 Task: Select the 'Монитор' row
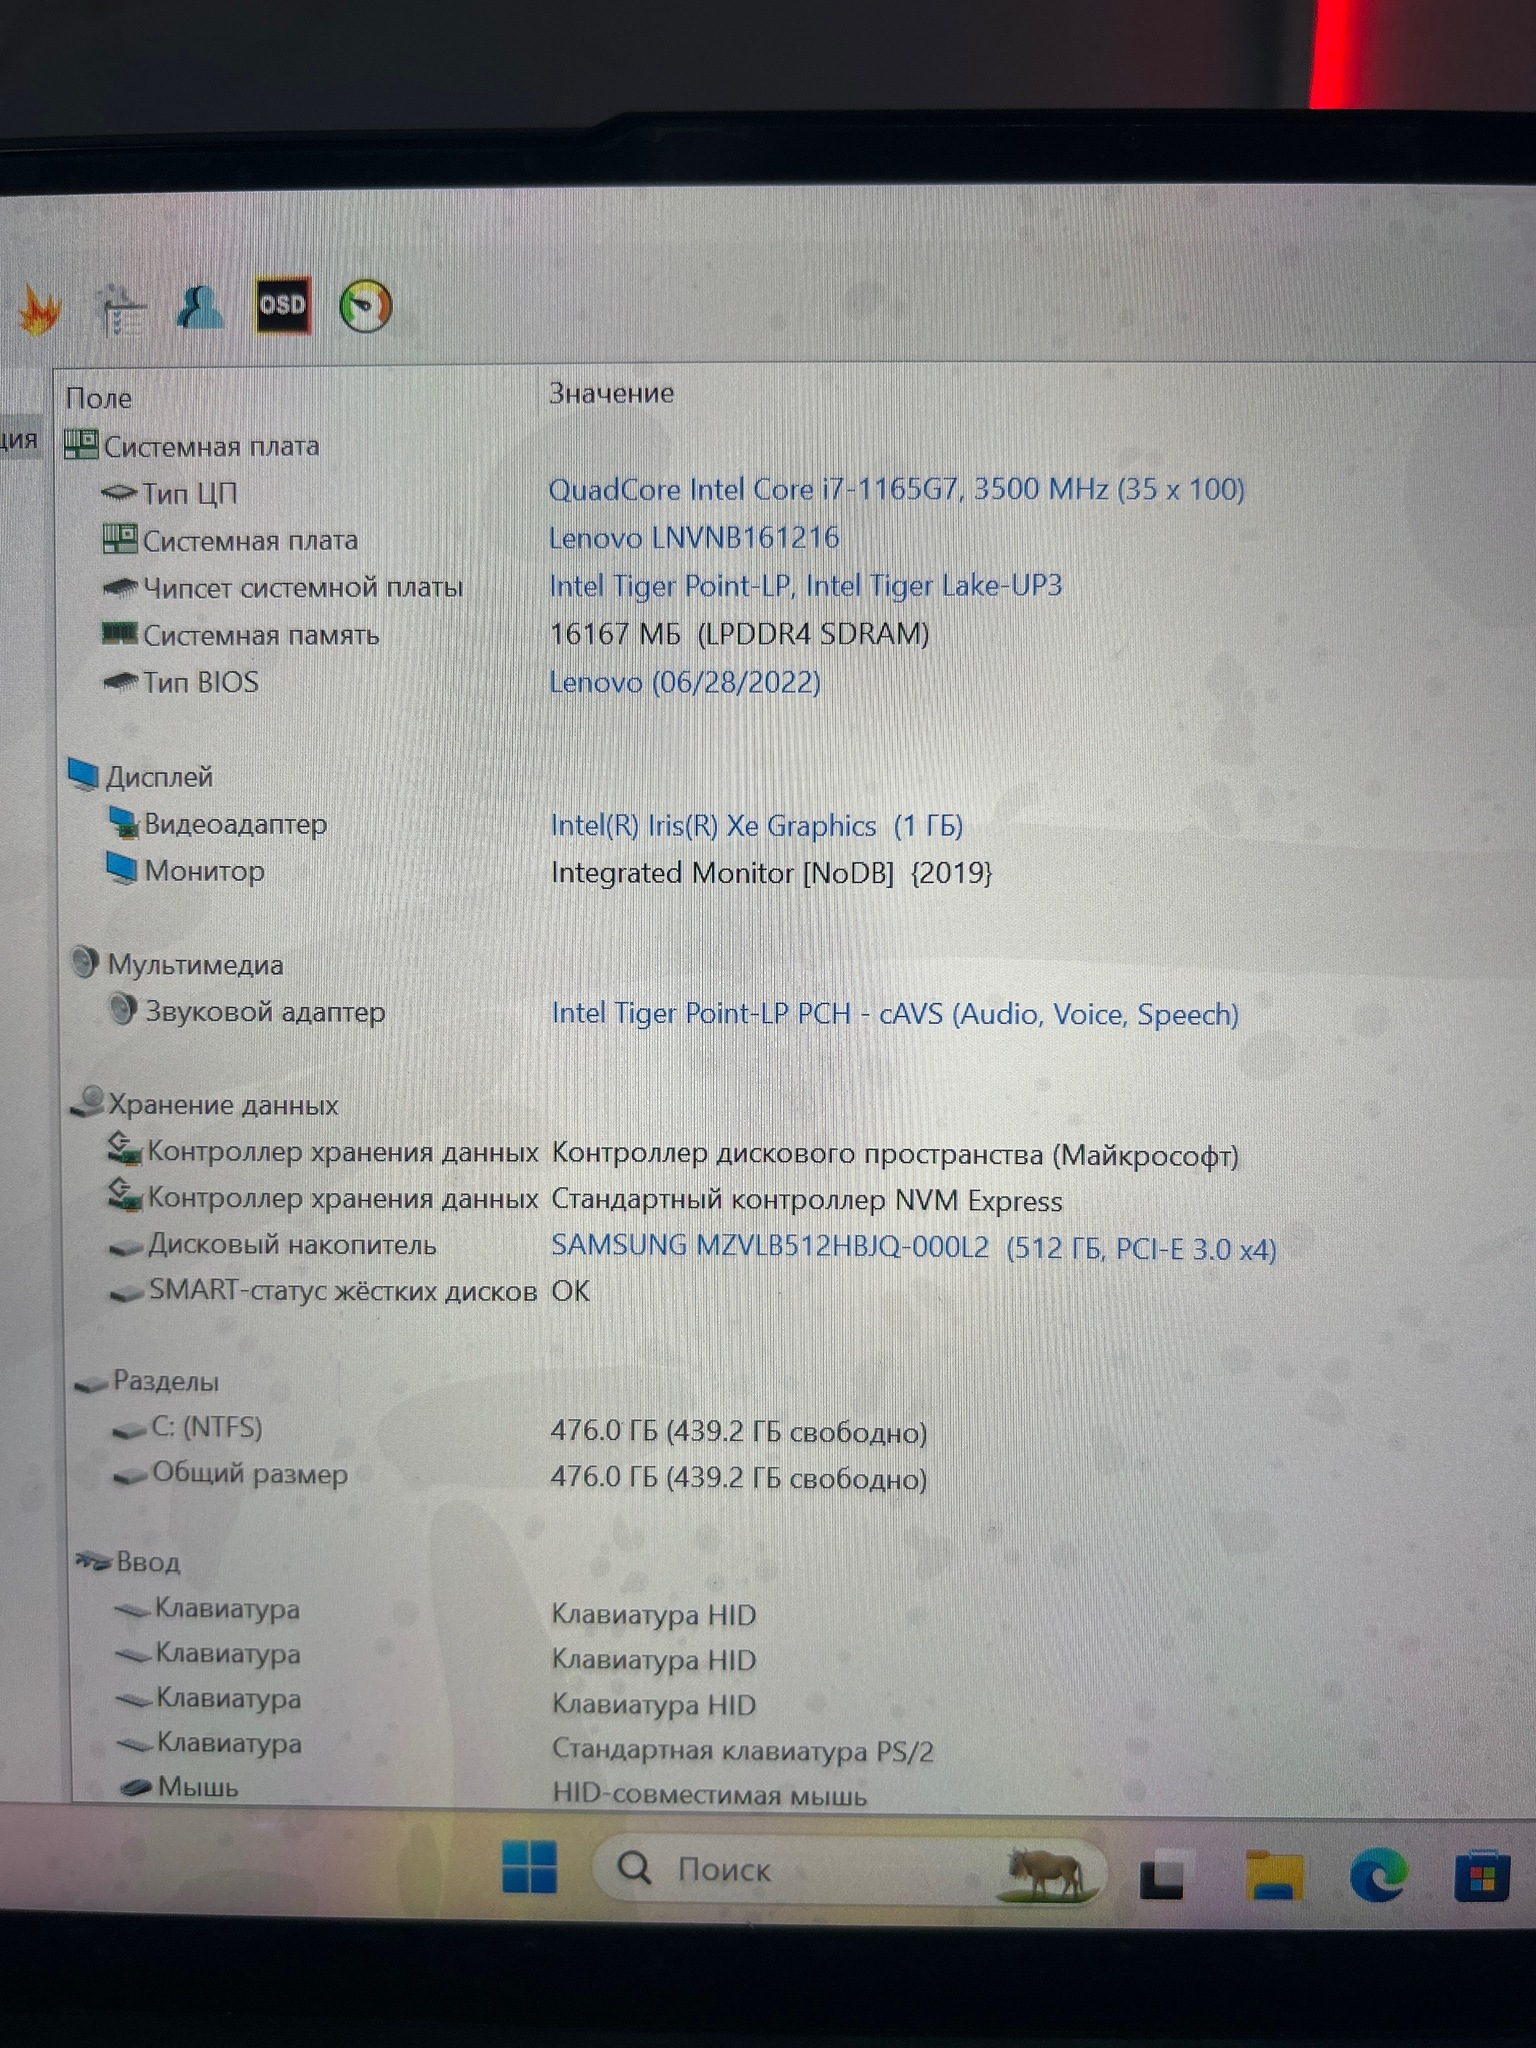click(186, 870)
